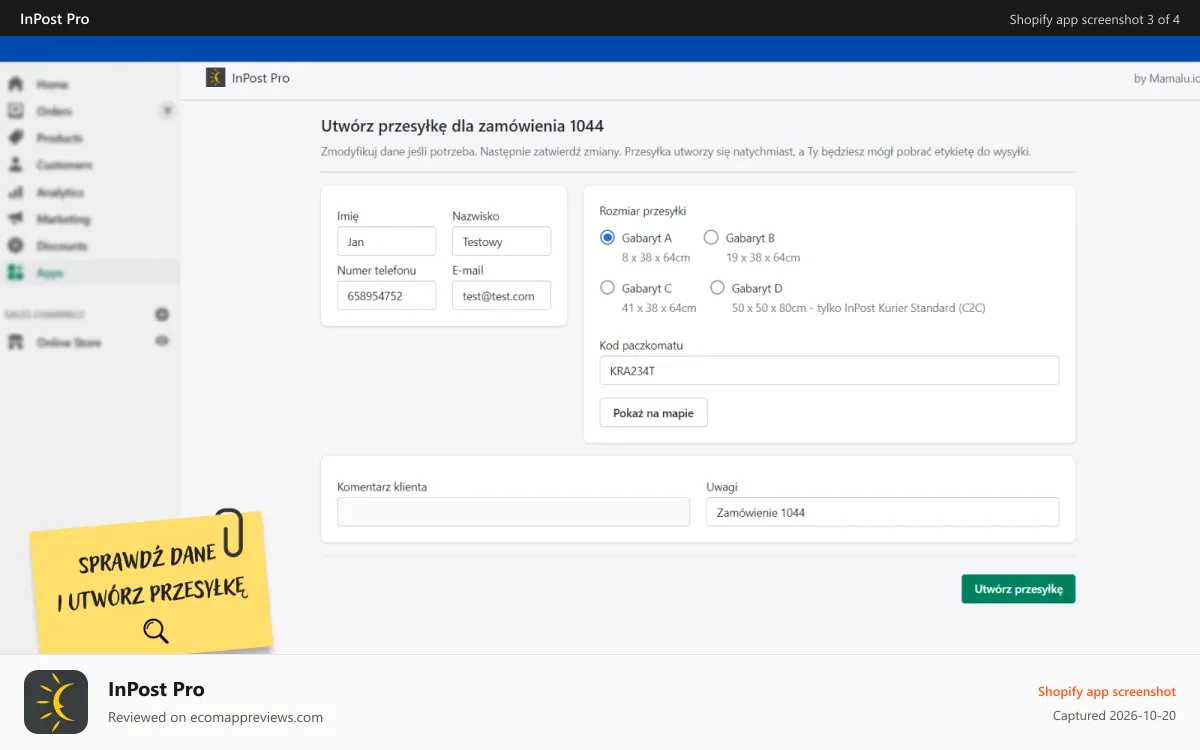Viewport: 1200px width, 750px height.
Task: Open the Orders sidebar icon
Action: (15, 111)
